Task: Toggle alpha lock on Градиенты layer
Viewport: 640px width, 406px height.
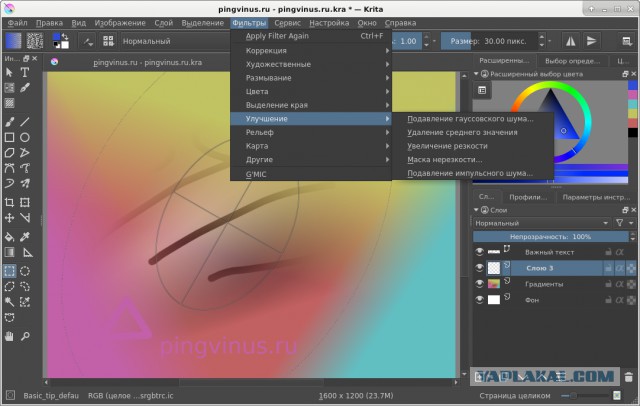Action: click(x=620, y=284)
